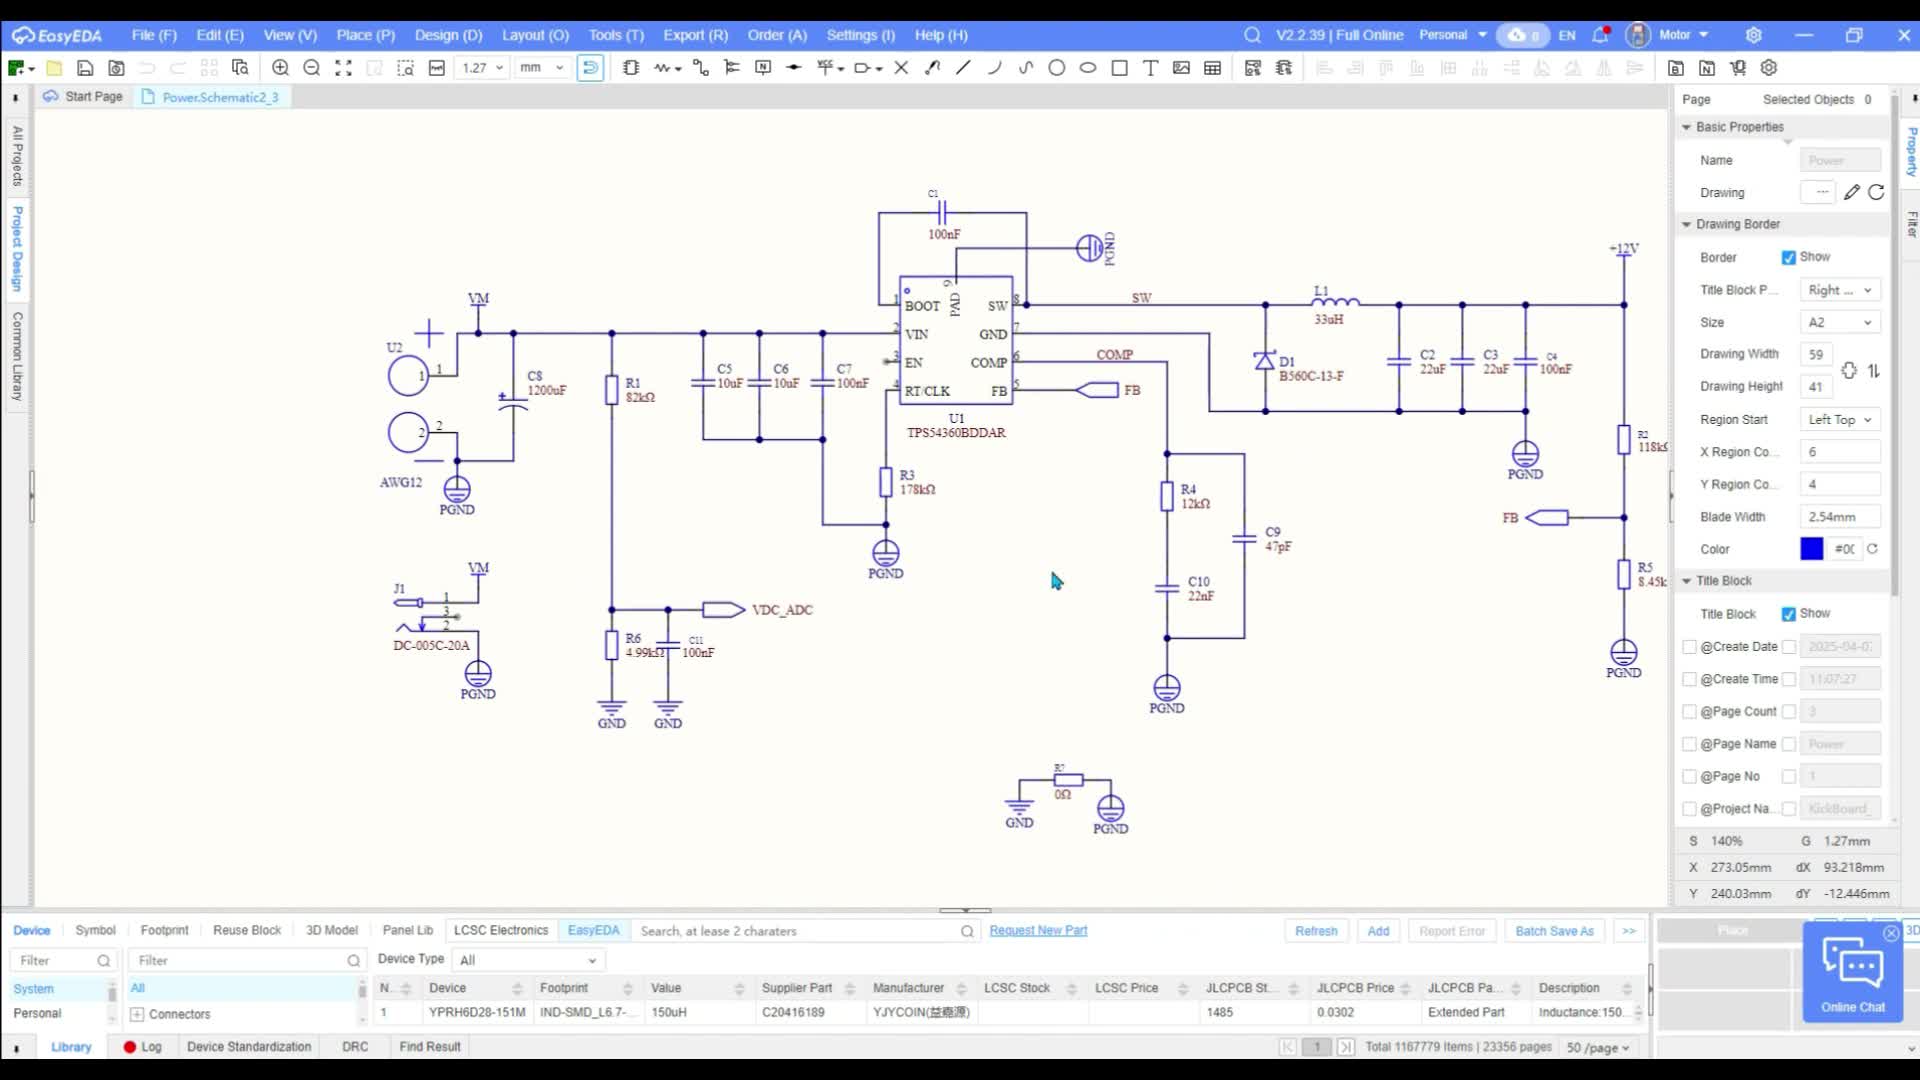Click the notification bell icon
The height and width of the screenshot is (1080, 1920).
(x=1600, y=34)
